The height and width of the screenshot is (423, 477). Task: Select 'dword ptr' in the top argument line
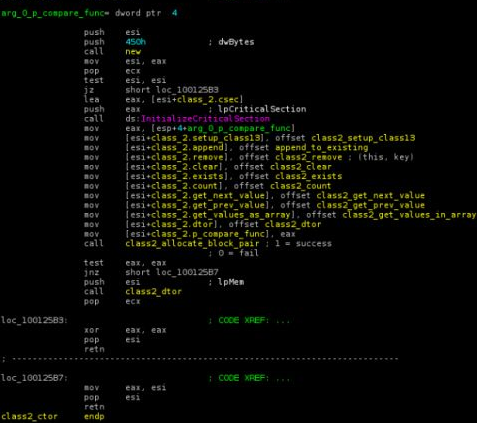click(138, 13)
